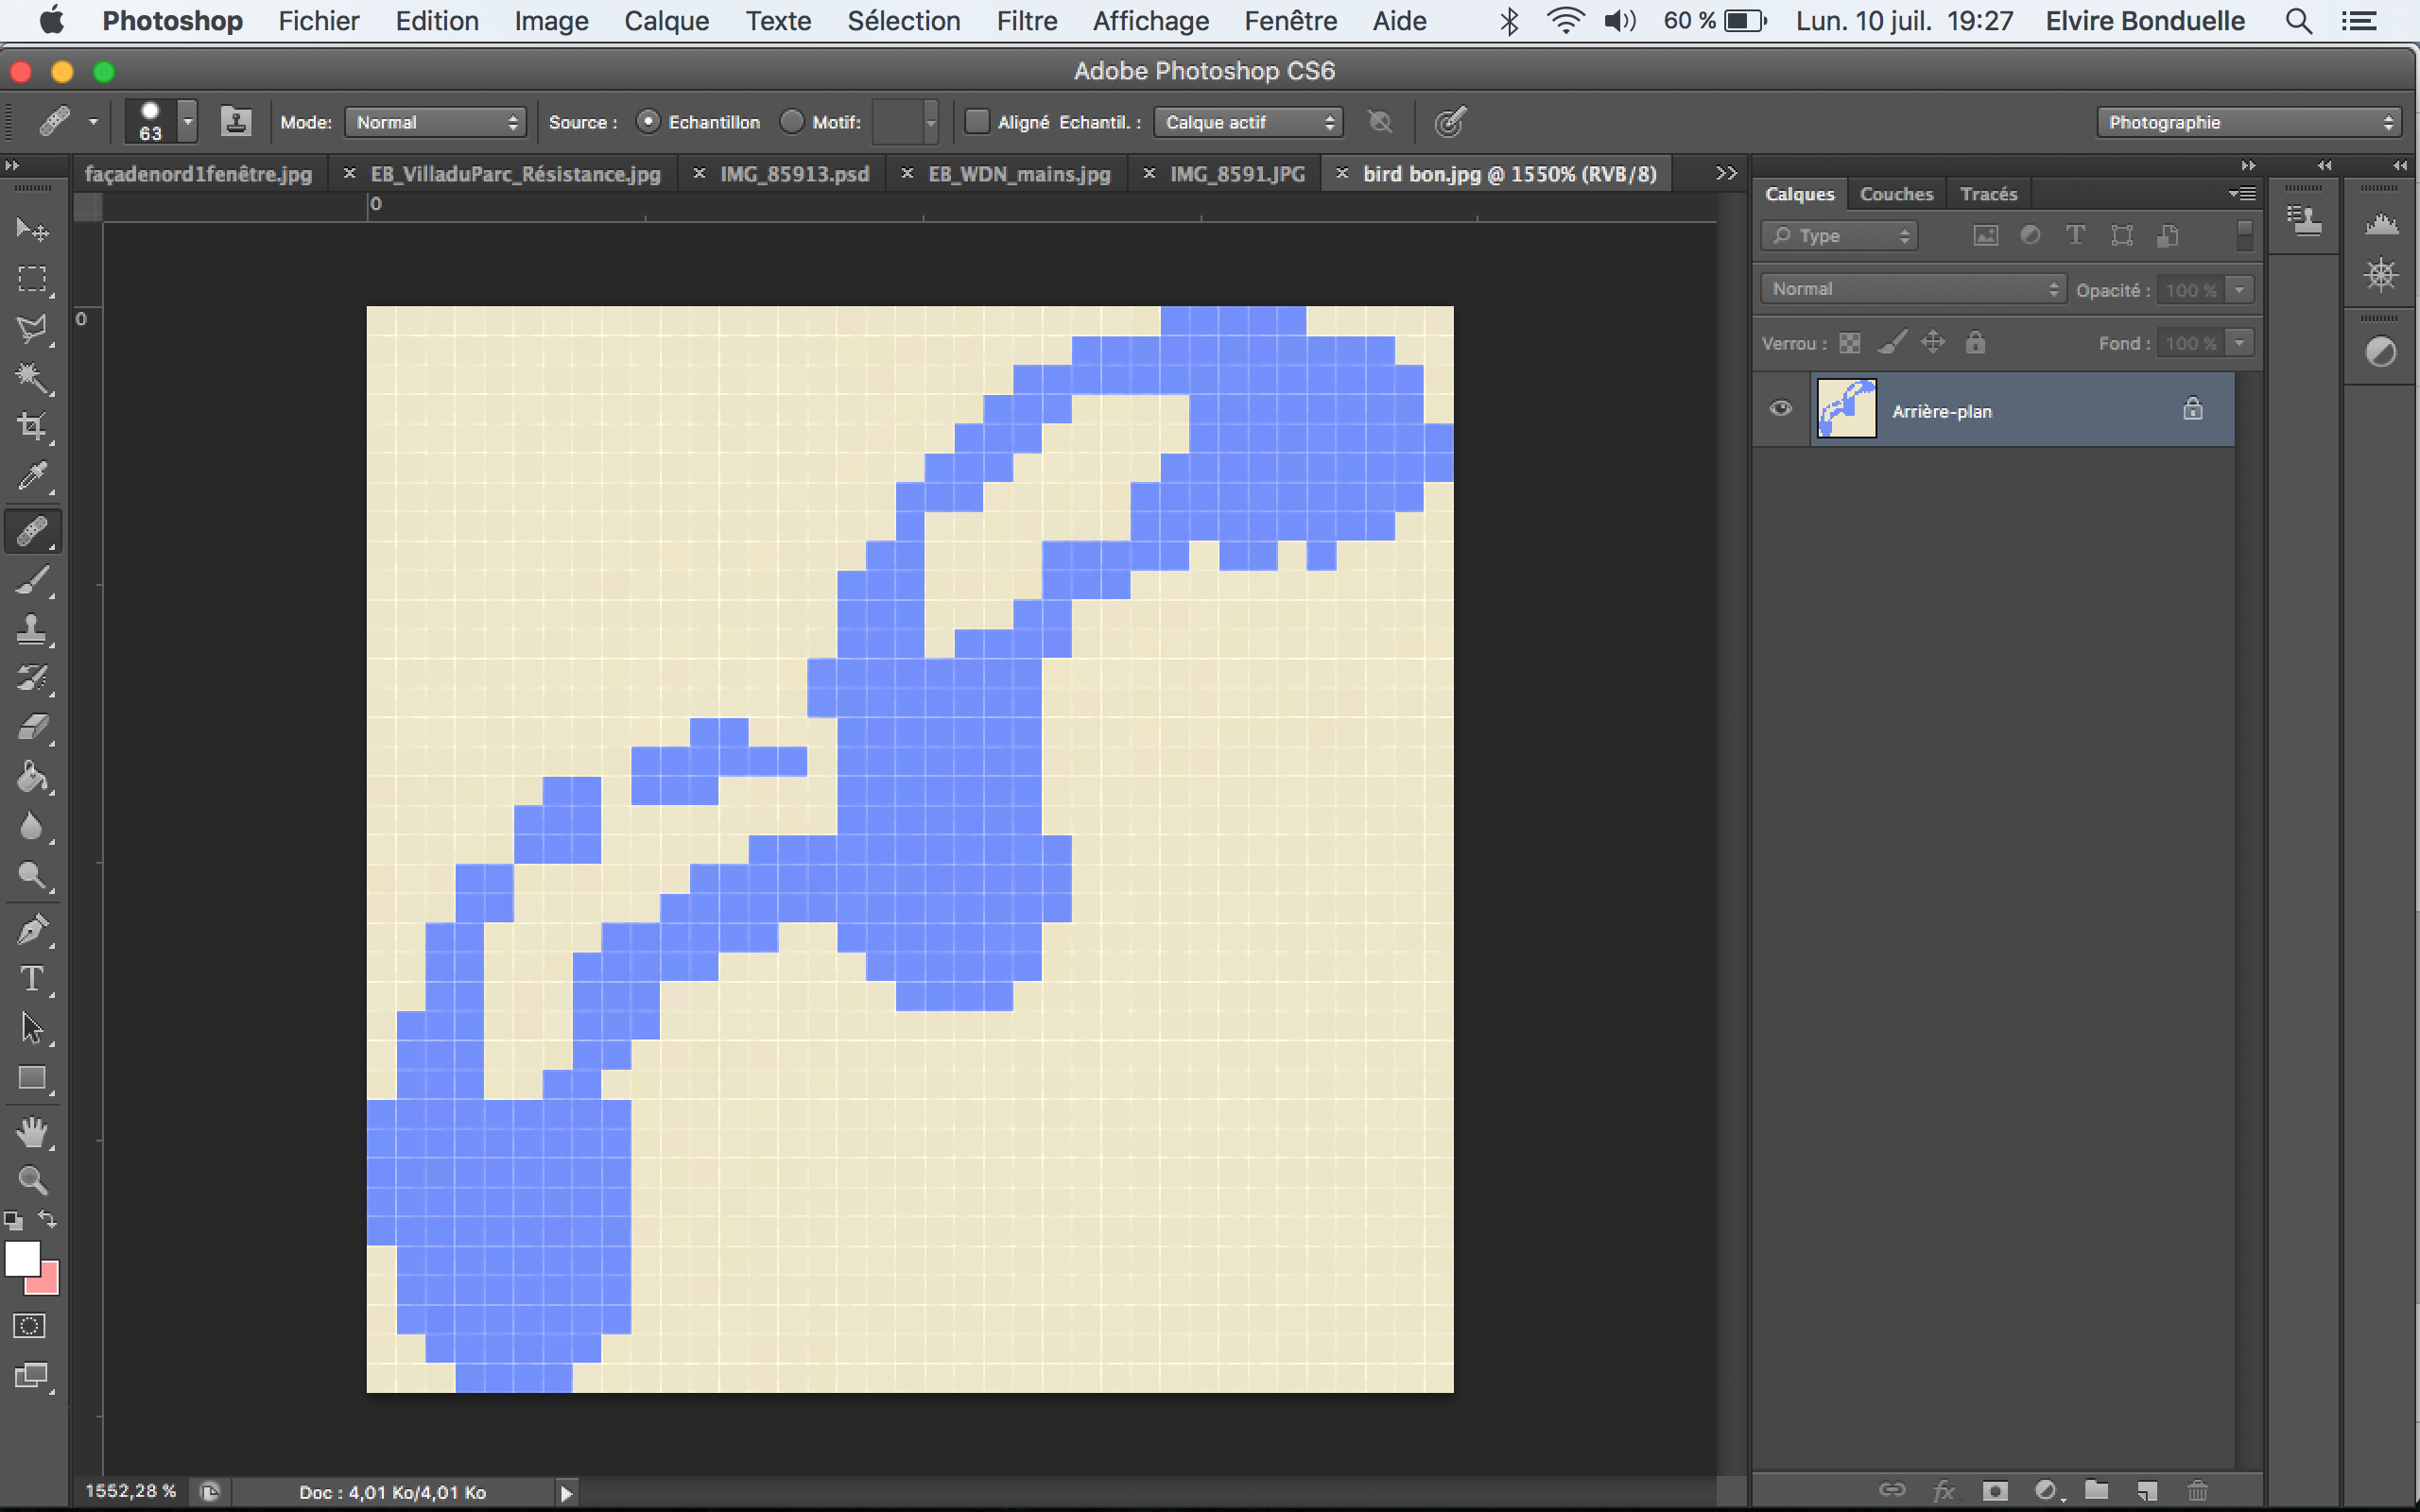This screenshot has height=1512, width=2420.
Task: Open Spotlight search in menu bar
Action: pos(2298,21)
